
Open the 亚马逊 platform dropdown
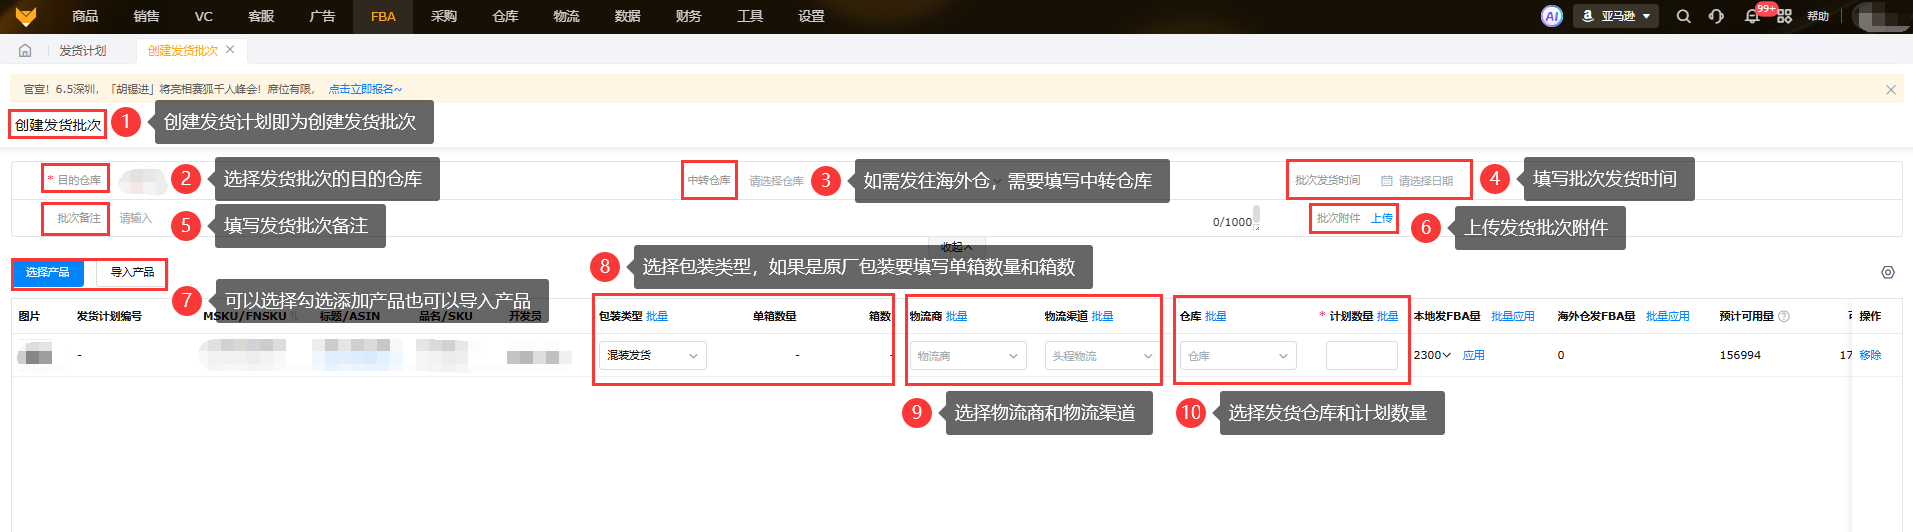pyautogui.click(x=1616, y=16)
